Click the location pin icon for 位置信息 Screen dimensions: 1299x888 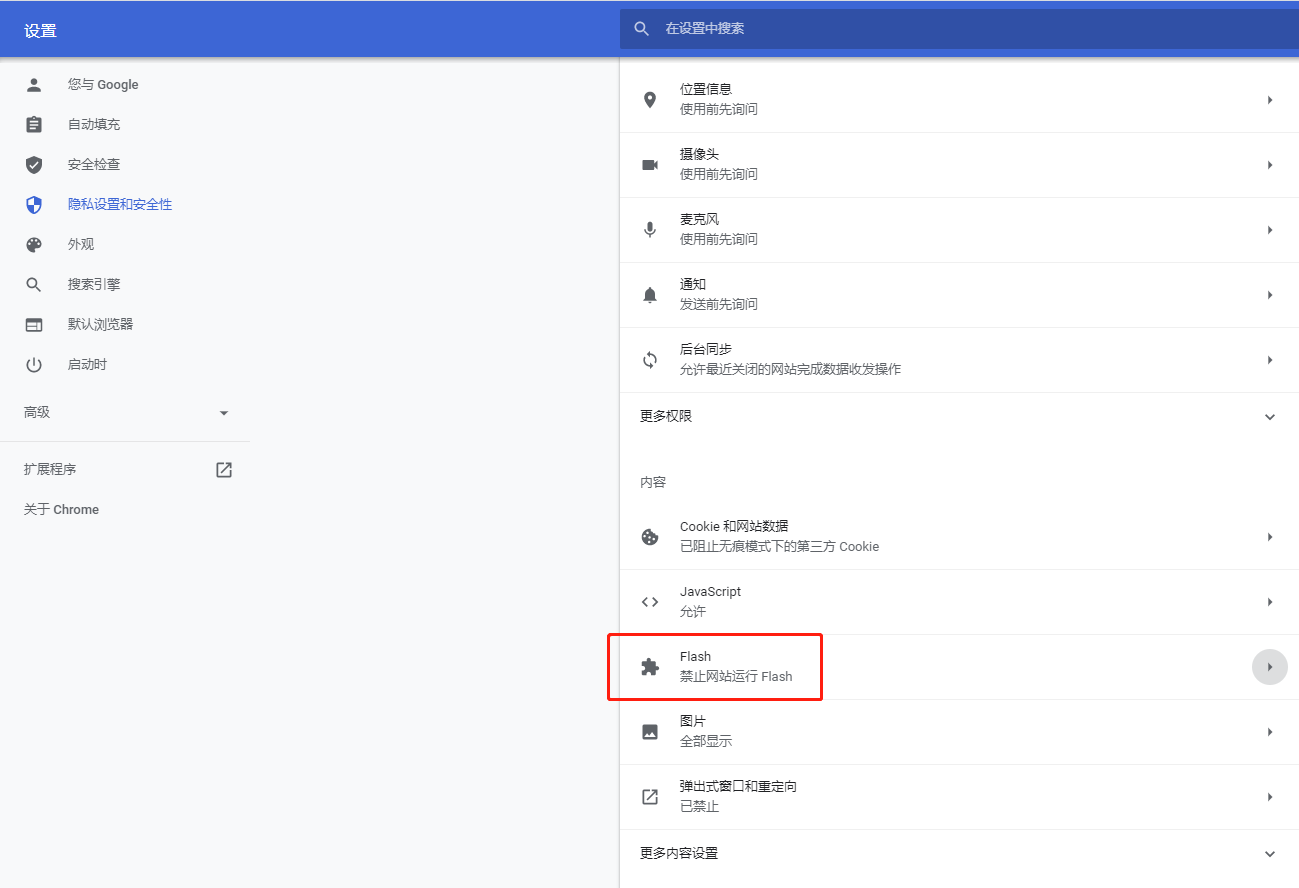point(650,100)
